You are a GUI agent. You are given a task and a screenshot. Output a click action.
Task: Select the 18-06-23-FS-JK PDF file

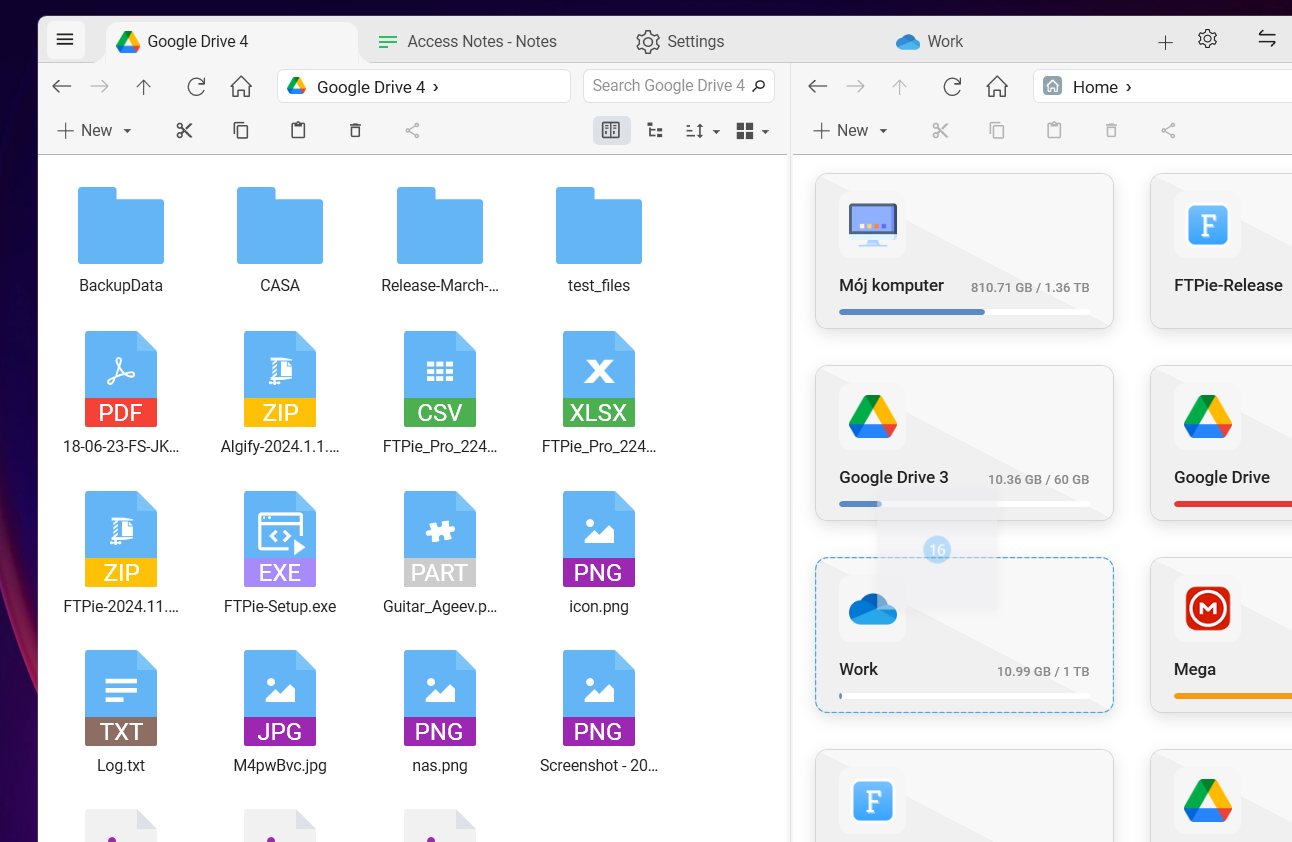pyautogui.click(x=121, y=393)
